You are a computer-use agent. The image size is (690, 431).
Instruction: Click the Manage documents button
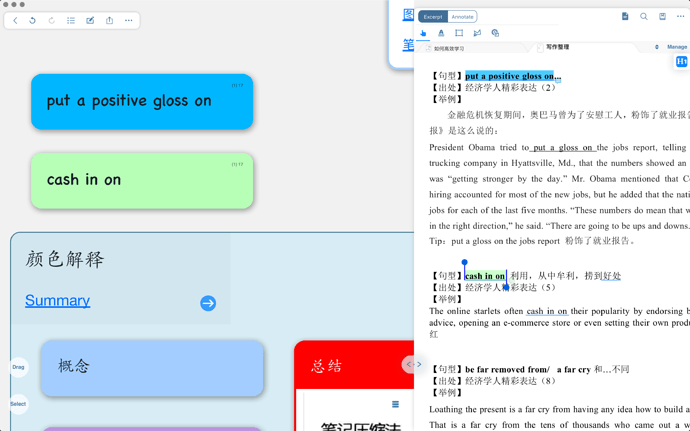tap(677, 47)
